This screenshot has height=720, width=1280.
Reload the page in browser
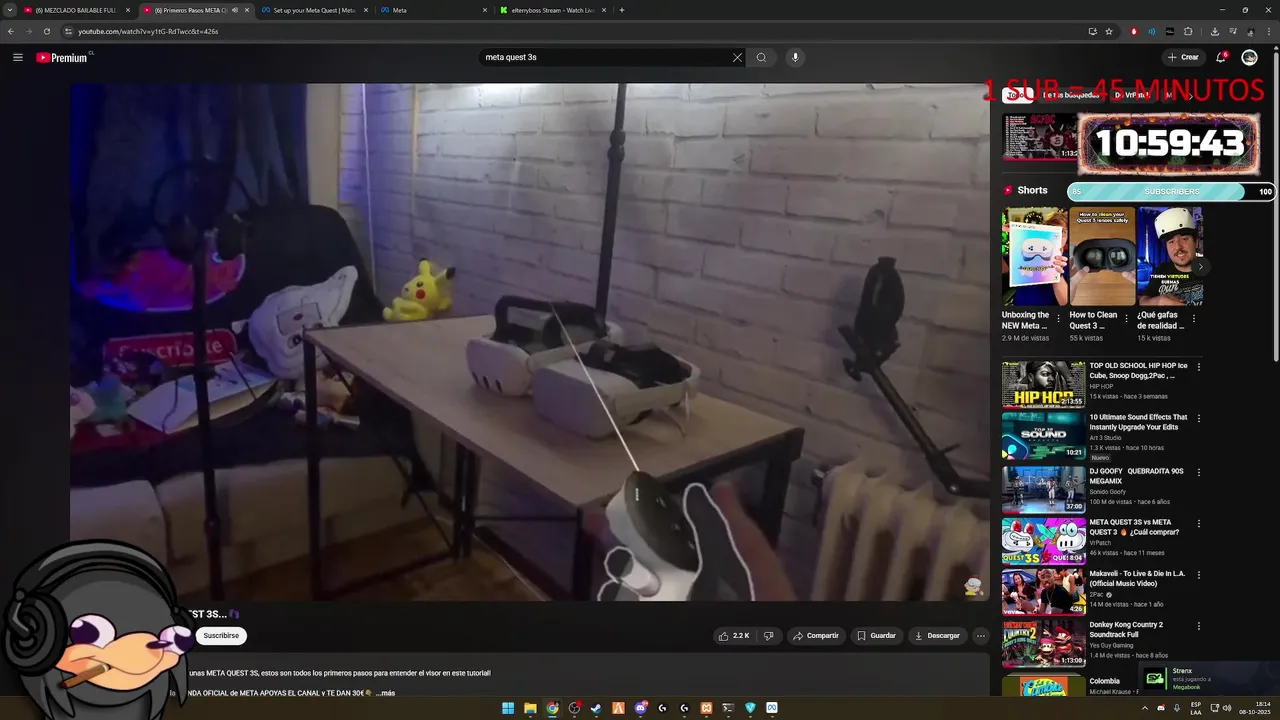(46, 31)
